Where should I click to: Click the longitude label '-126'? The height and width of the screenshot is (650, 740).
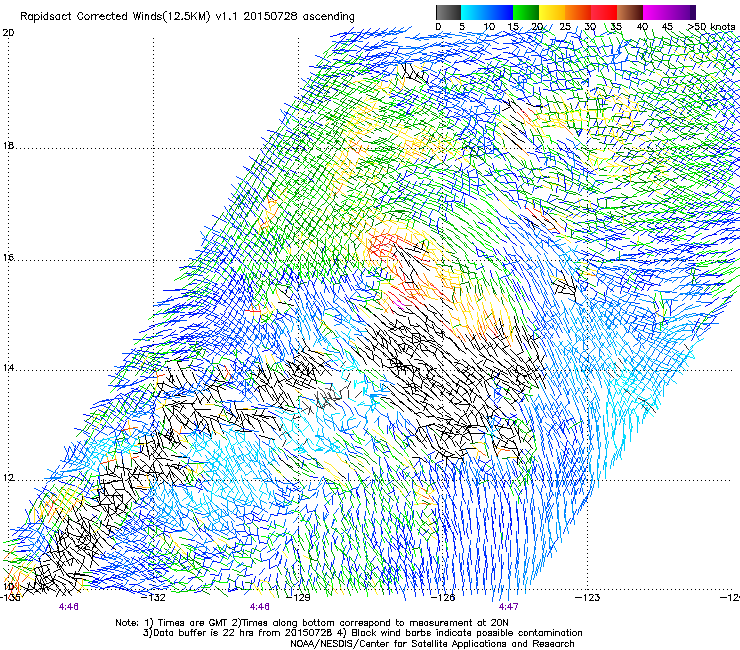pyautogui.click(x=443, y=598)
